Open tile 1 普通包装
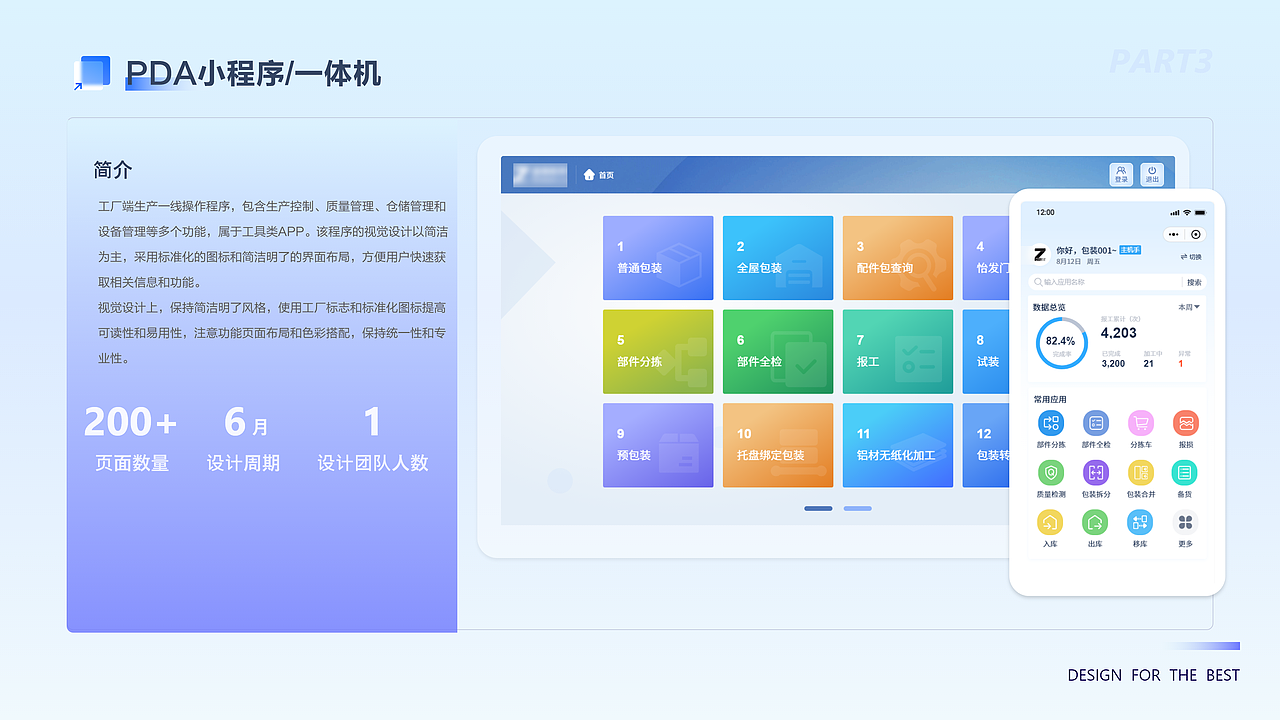1280x720 pixels. tap(658, 258)
